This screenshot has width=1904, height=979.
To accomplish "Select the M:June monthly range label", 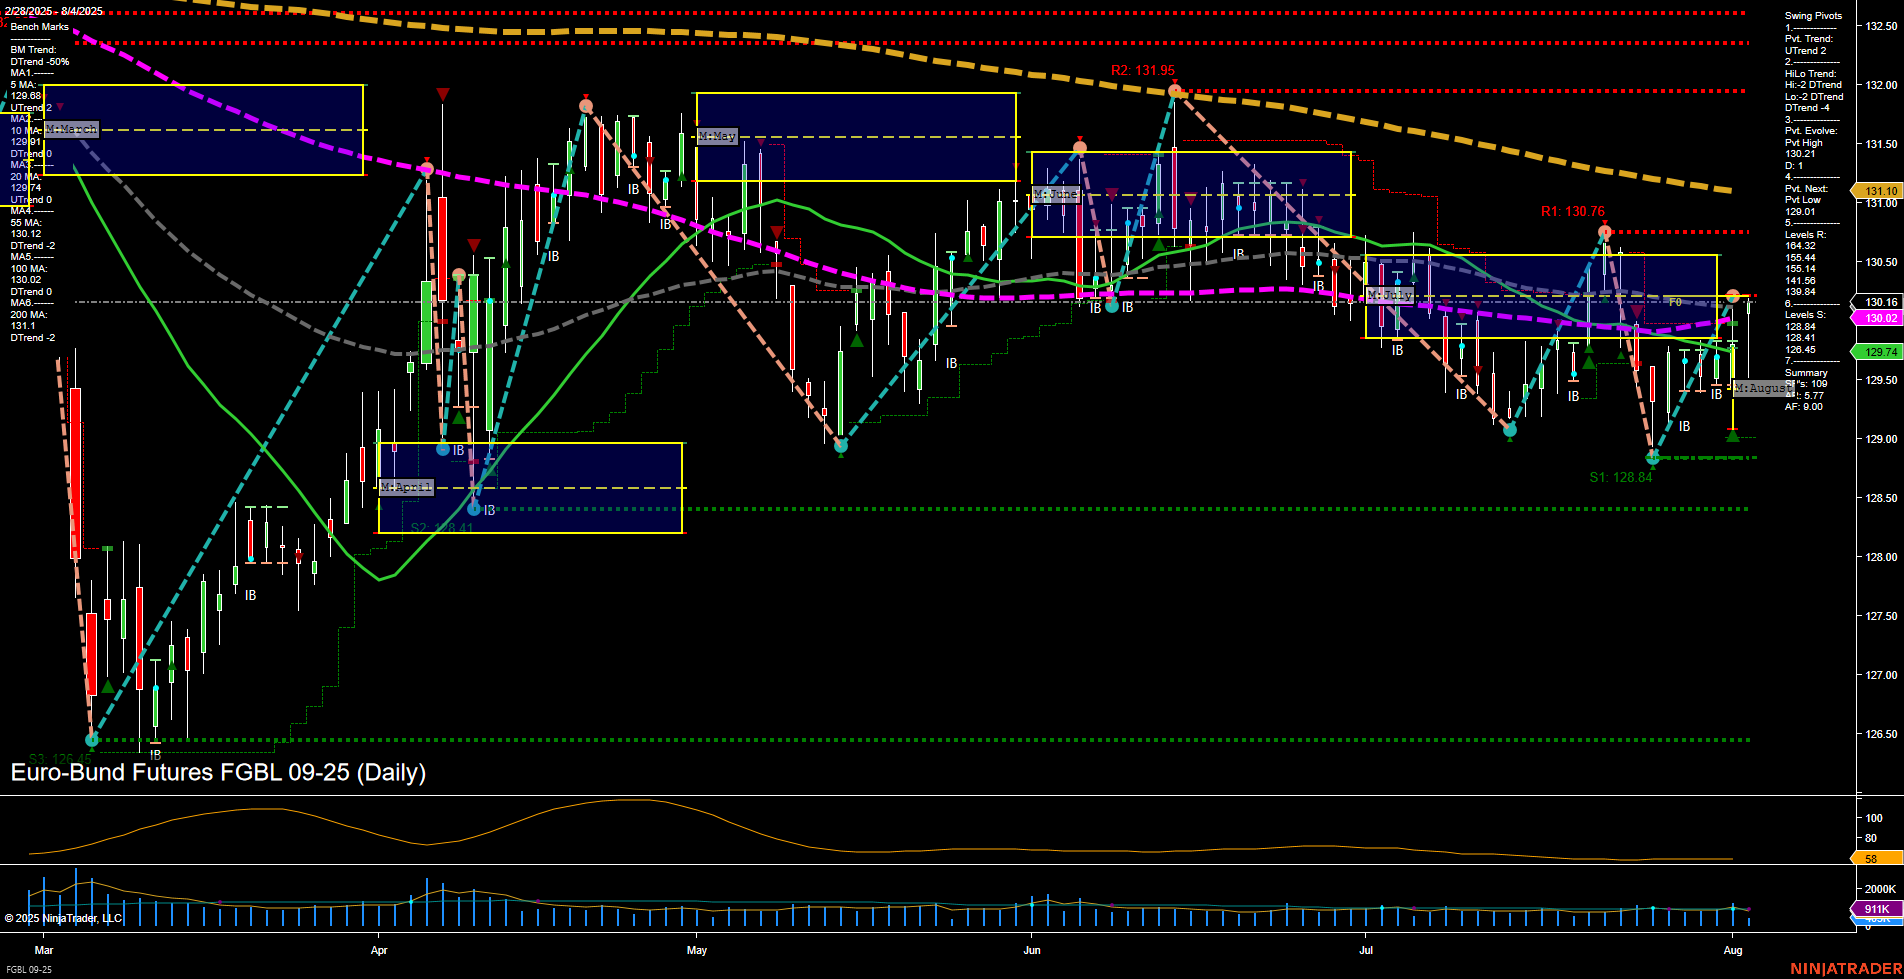I will (x=1057, y=194).
